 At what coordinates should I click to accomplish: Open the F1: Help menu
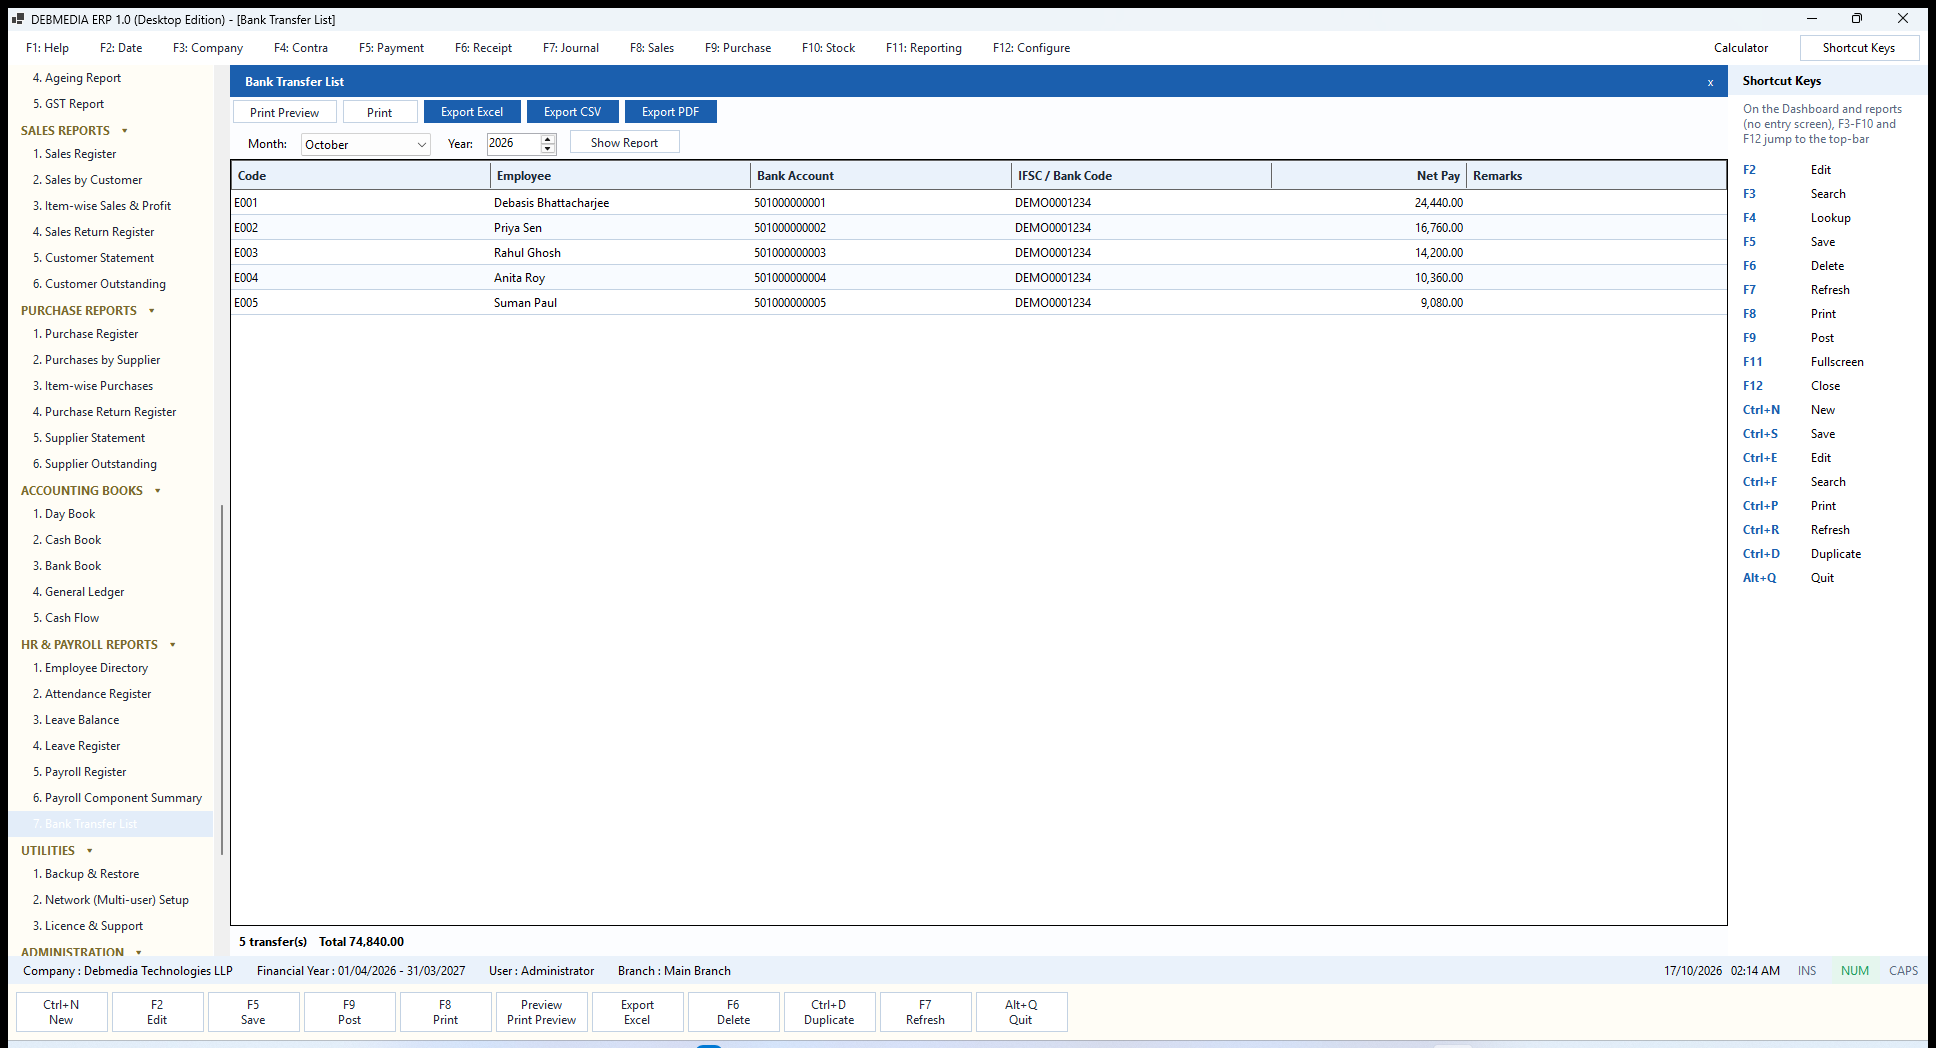[48, 48]
